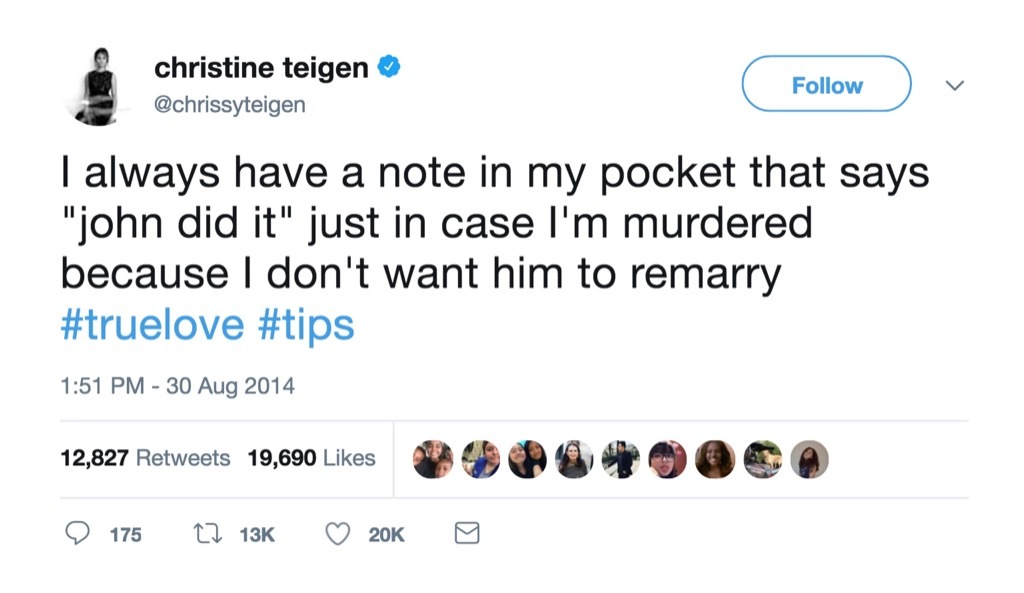
Task: View the last liker's avatar on the right
Action: (x=810, y=458)
